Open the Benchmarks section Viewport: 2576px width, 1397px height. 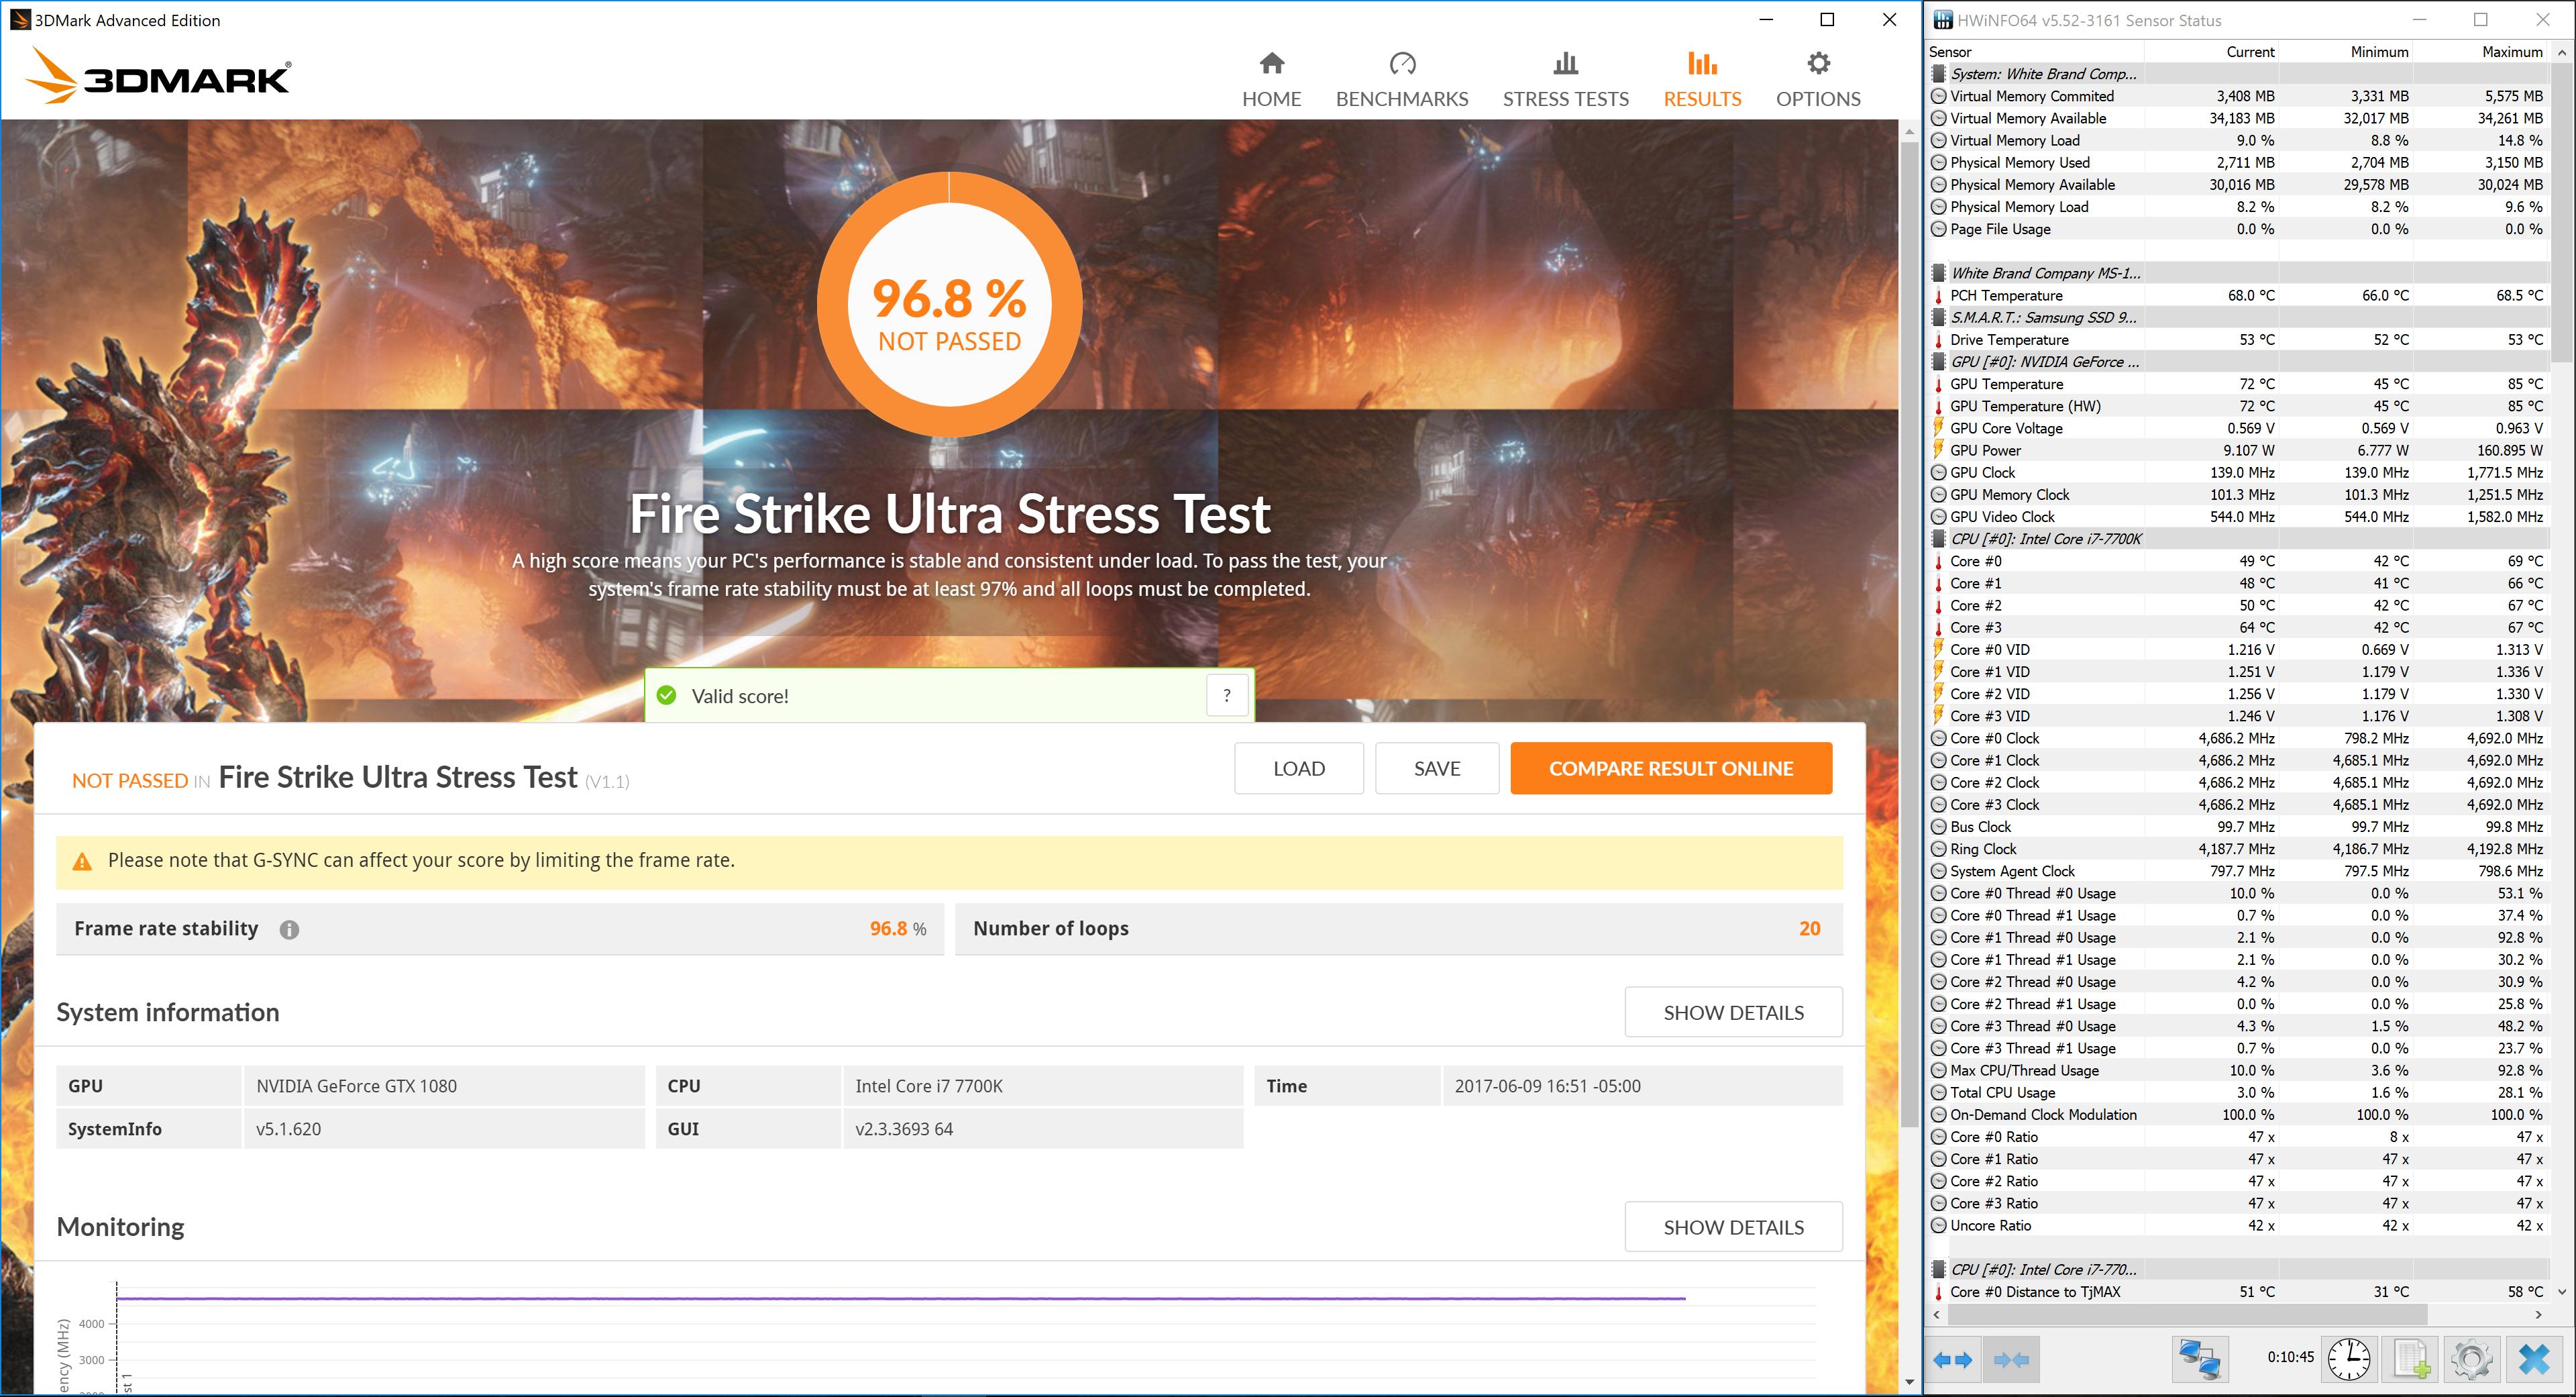[x=1401, y=80]
